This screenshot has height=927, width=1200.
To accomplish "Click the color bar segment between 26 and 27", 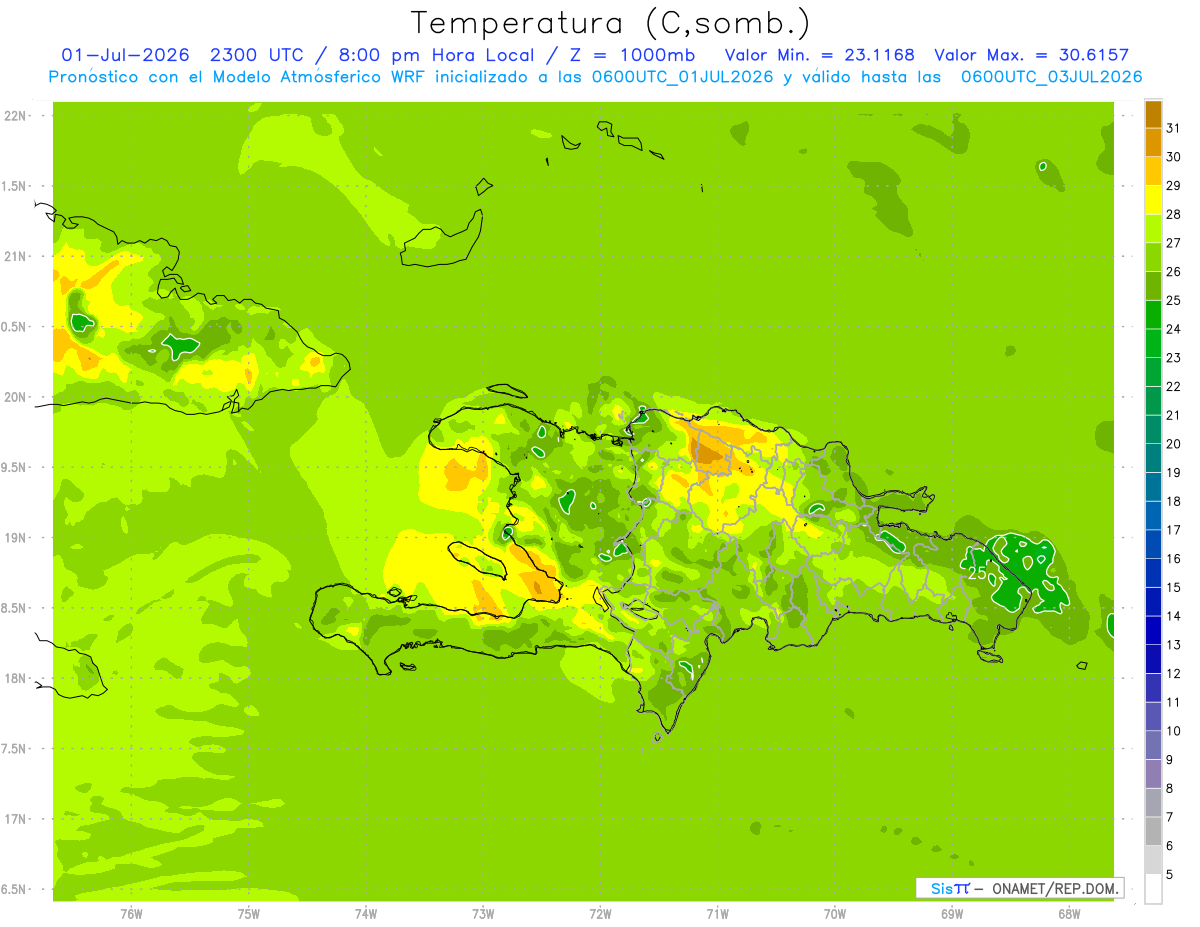I will pos(1153,257).
